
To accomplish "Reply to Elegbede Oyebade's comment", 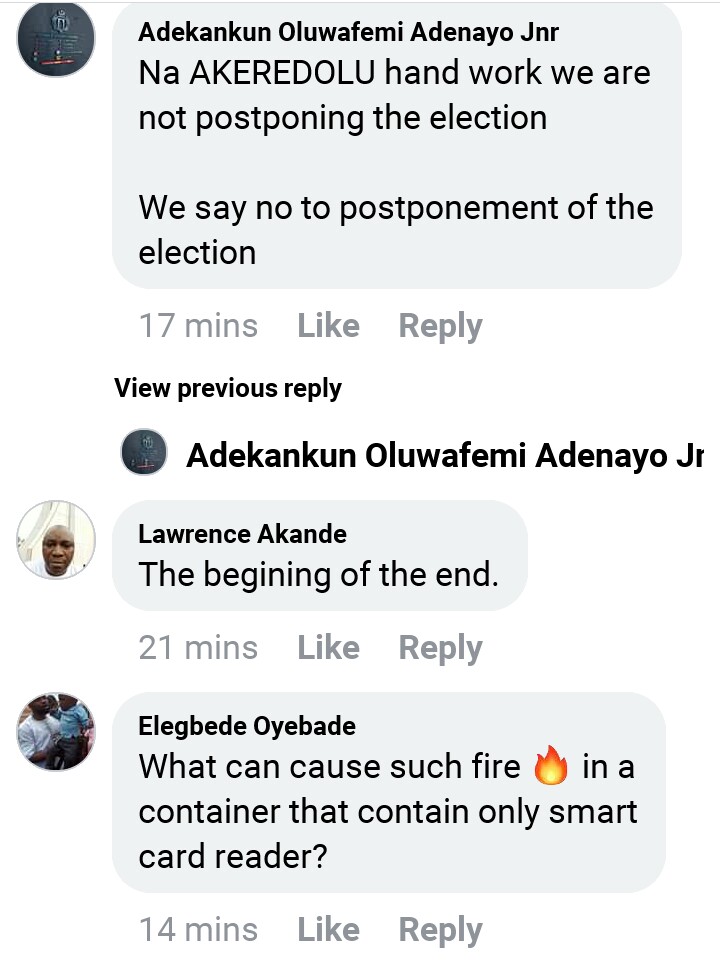I will point(440,930).
